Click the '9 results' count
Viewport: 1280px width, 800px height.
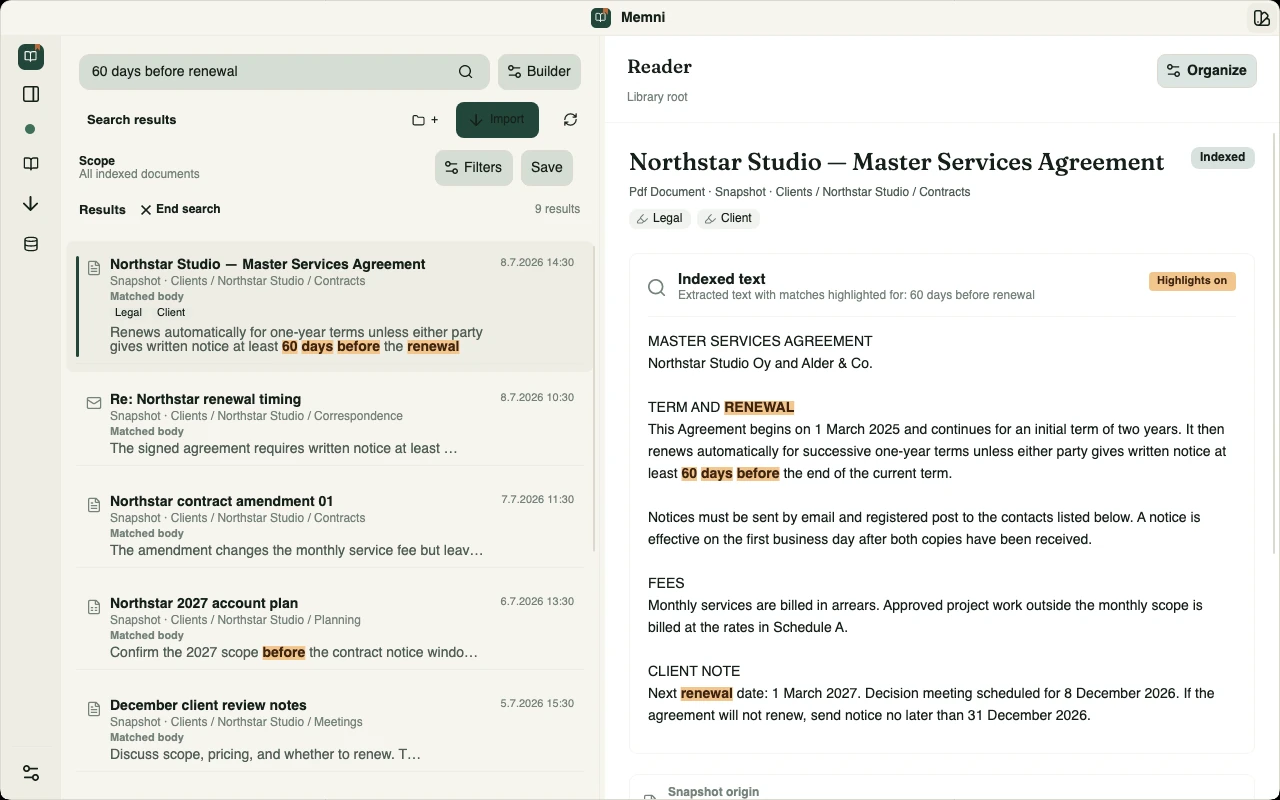[557, 210]
